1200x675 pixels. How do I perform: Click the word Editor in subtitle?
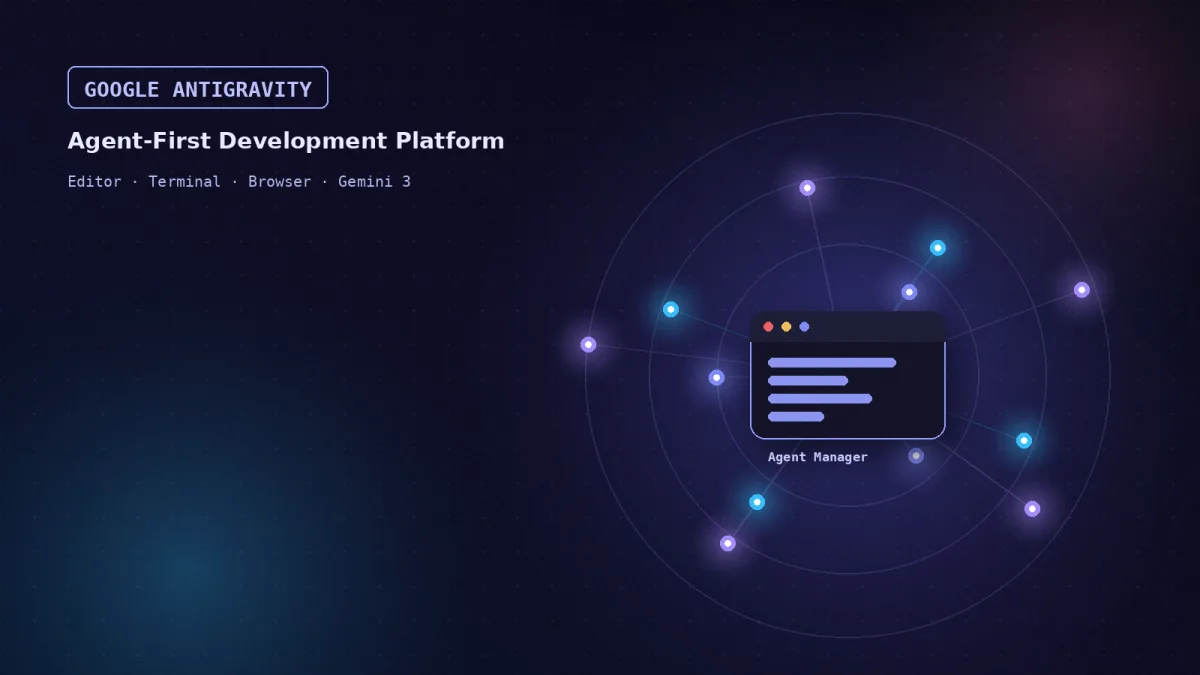pyautogui.click(x=94, y=181)
